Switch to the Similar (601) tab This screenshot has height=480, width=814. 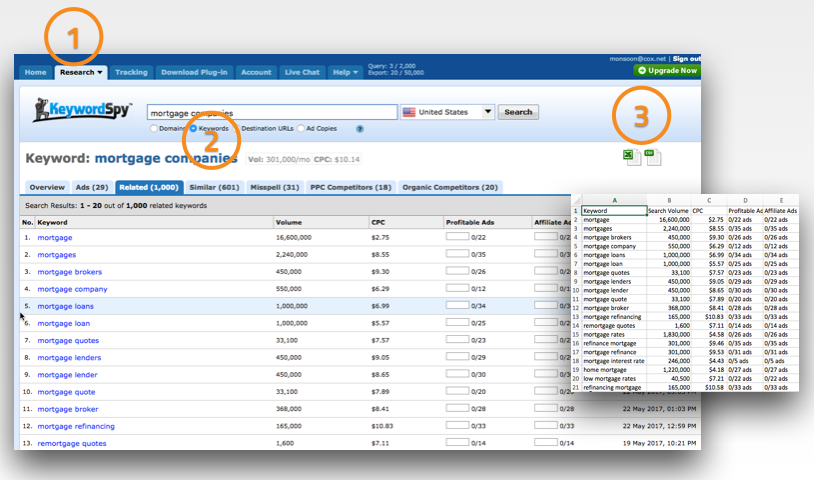[x=215, y=187]
